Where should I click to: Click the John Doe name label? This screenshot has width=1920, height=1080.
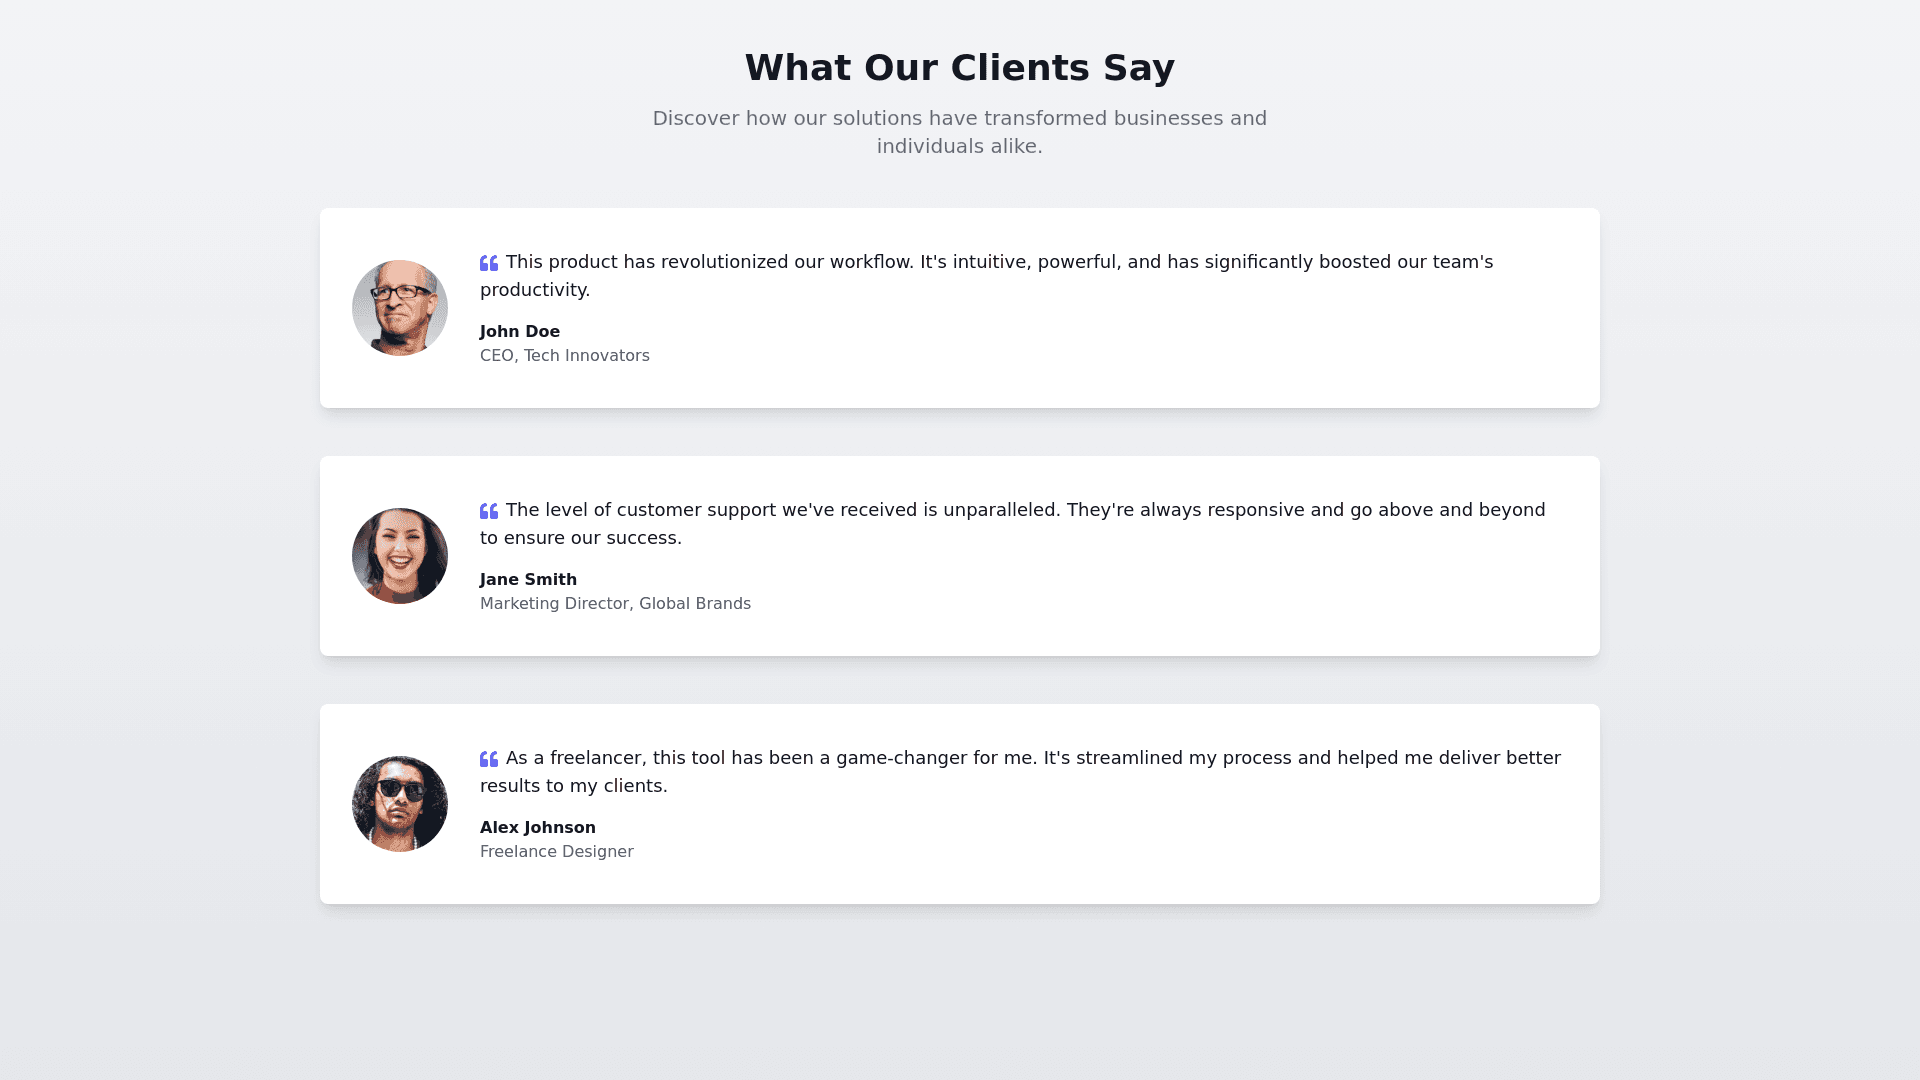[x=520, y=332]
